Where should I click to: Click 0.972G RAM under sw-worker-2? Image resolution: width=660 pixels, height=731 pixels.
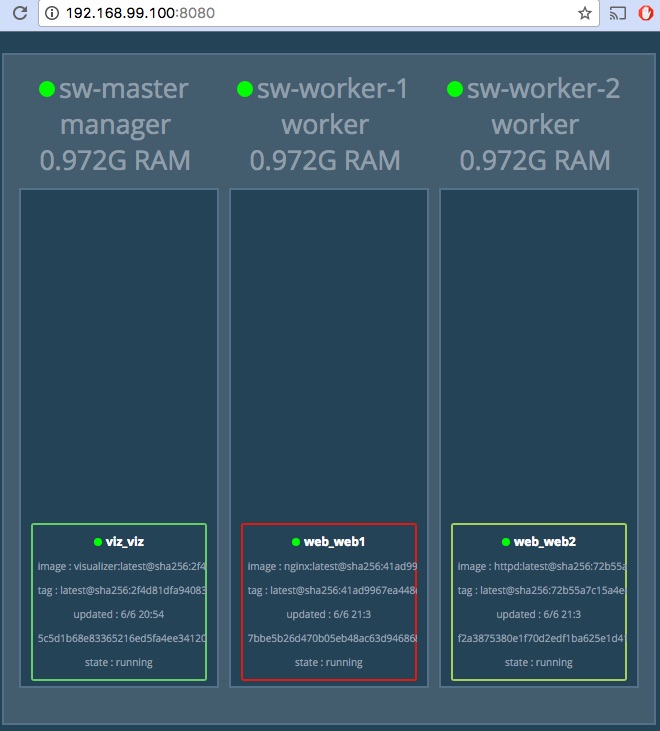(x=535, y=160)
